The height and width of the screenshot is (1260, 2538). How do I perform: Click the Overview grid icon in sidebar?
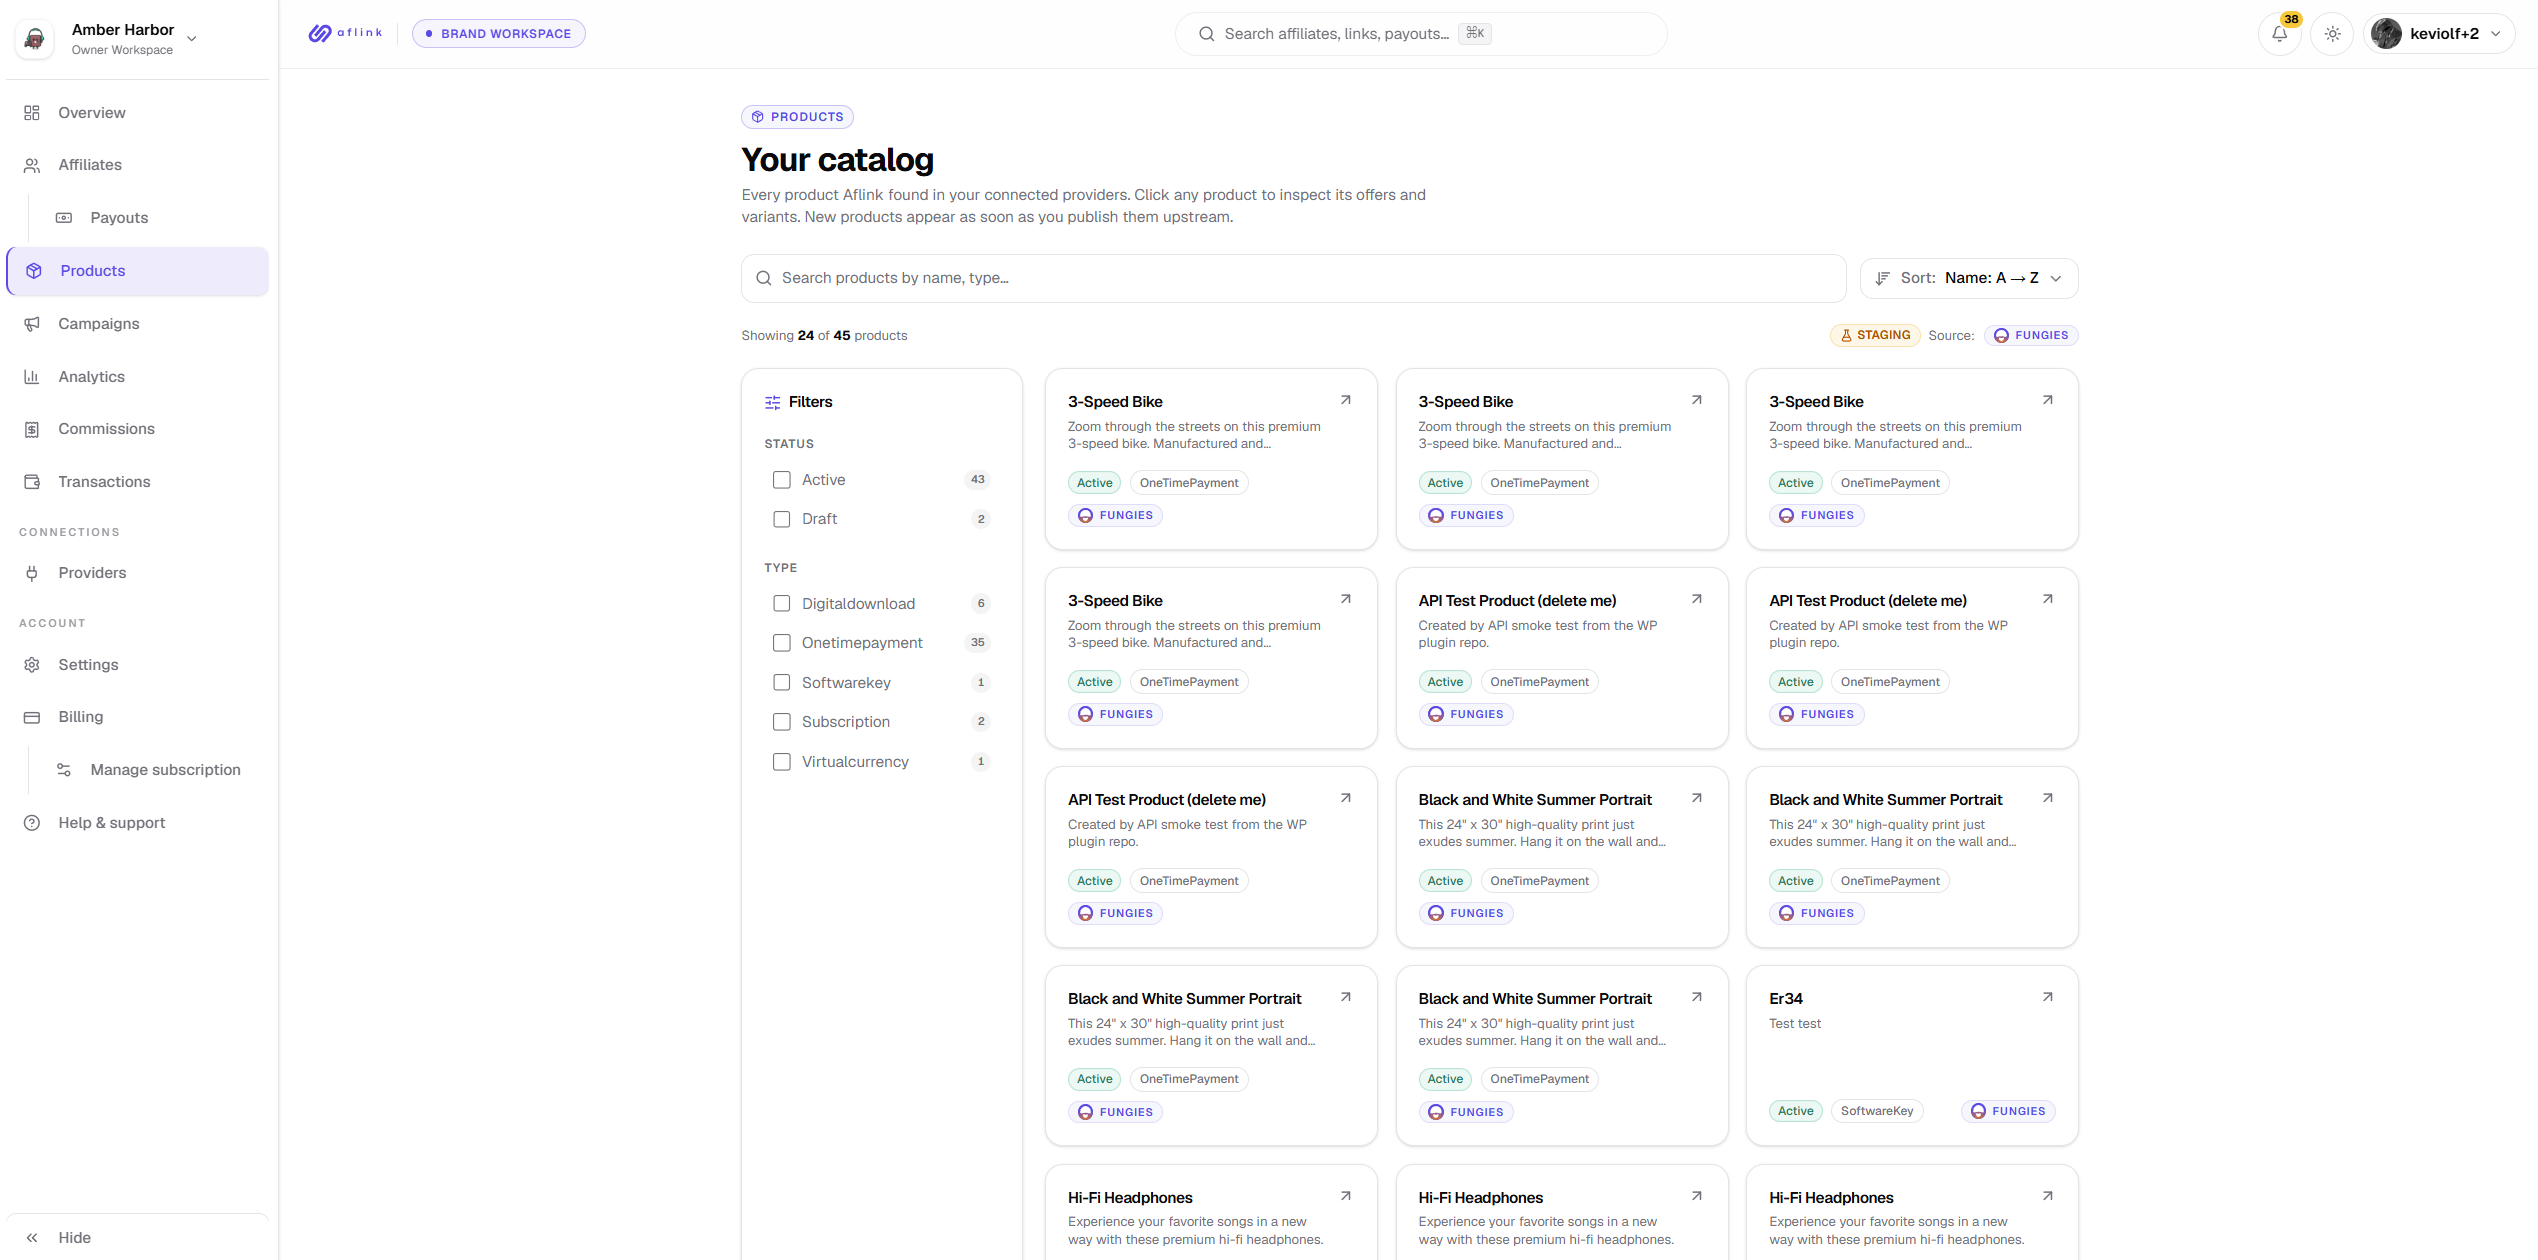[32, 113]
